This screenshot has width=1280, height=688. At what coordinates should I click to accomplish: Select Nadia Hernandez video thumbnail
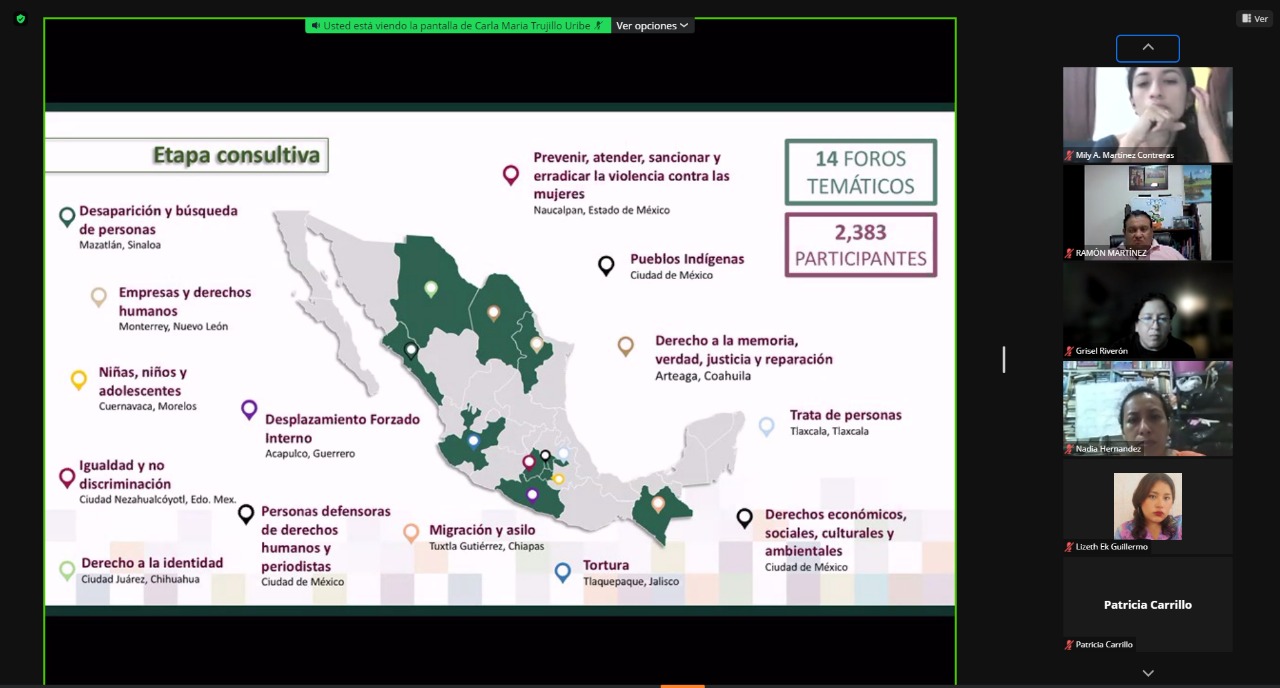(1148, 408)
